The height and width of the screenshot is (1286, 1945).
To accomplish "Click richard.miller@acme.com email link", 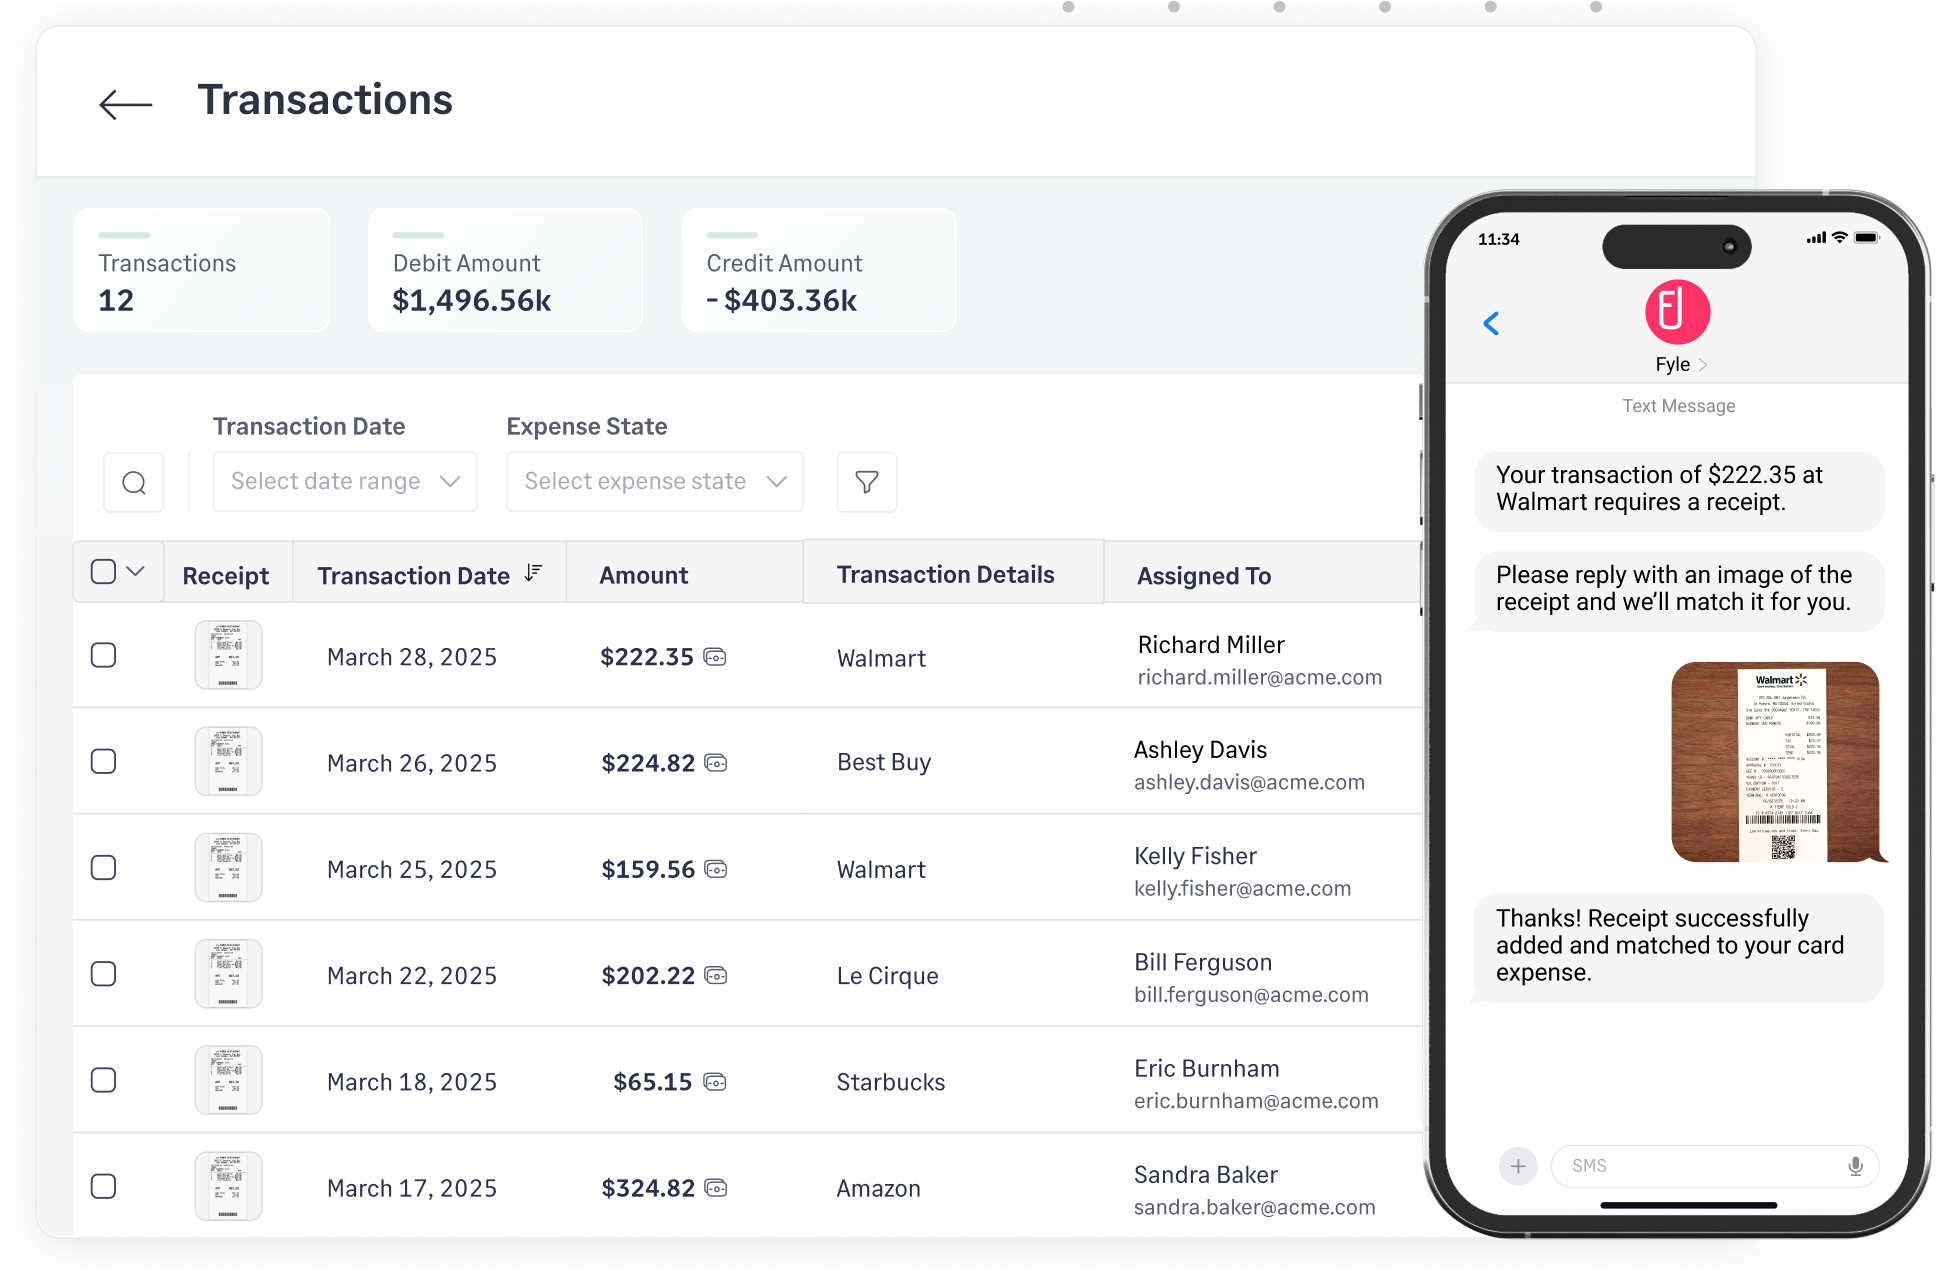I will pos(1259,677).
